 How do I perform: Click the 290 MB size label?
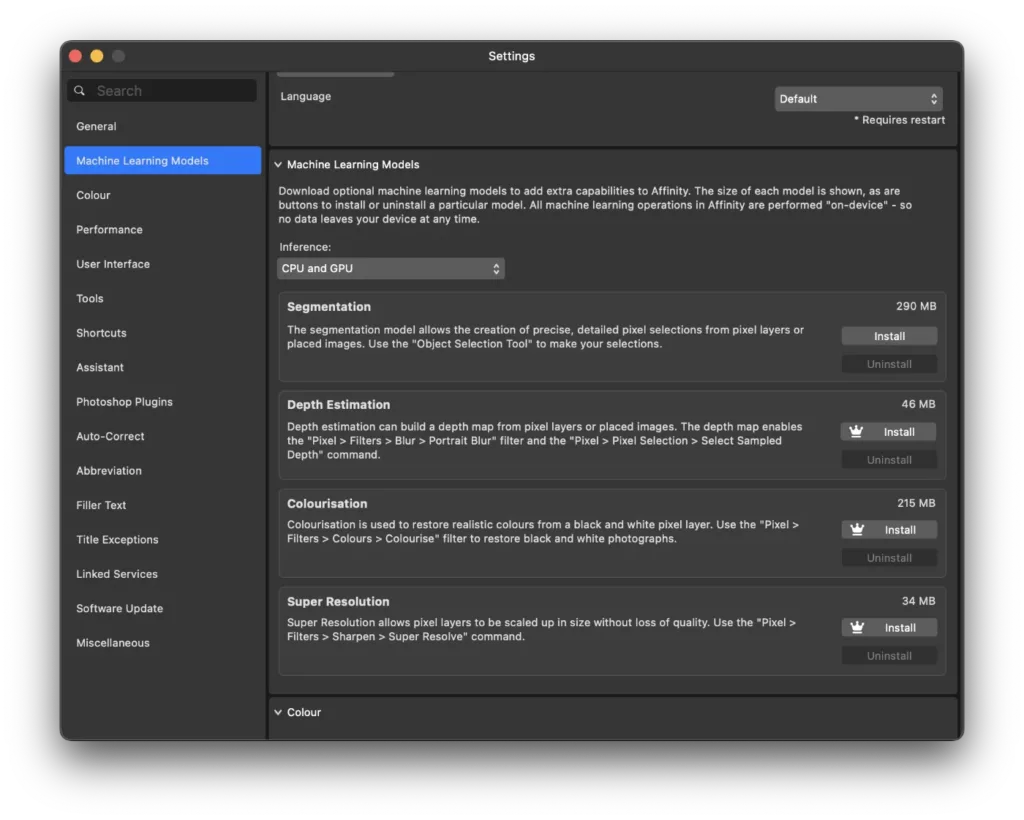[916, 306]
